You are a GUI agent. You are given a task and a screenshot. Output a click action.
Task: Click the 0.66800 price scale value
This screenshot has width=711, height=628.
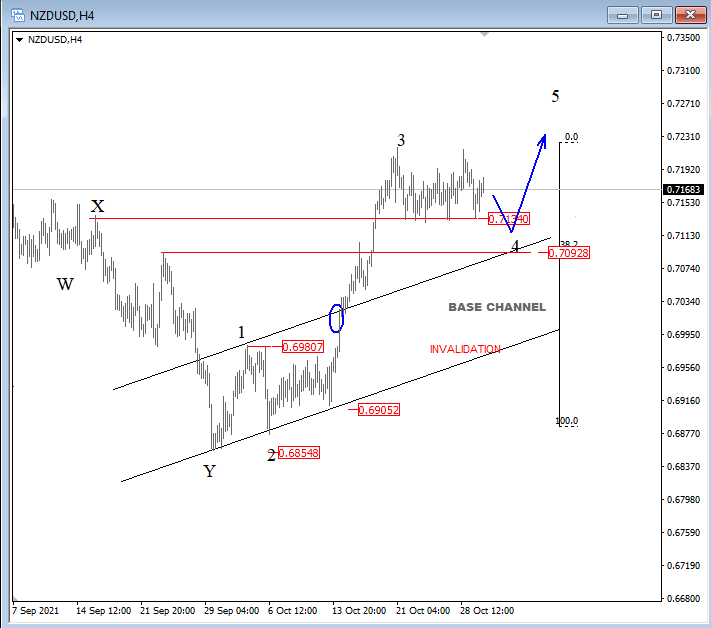pos(683,599)
